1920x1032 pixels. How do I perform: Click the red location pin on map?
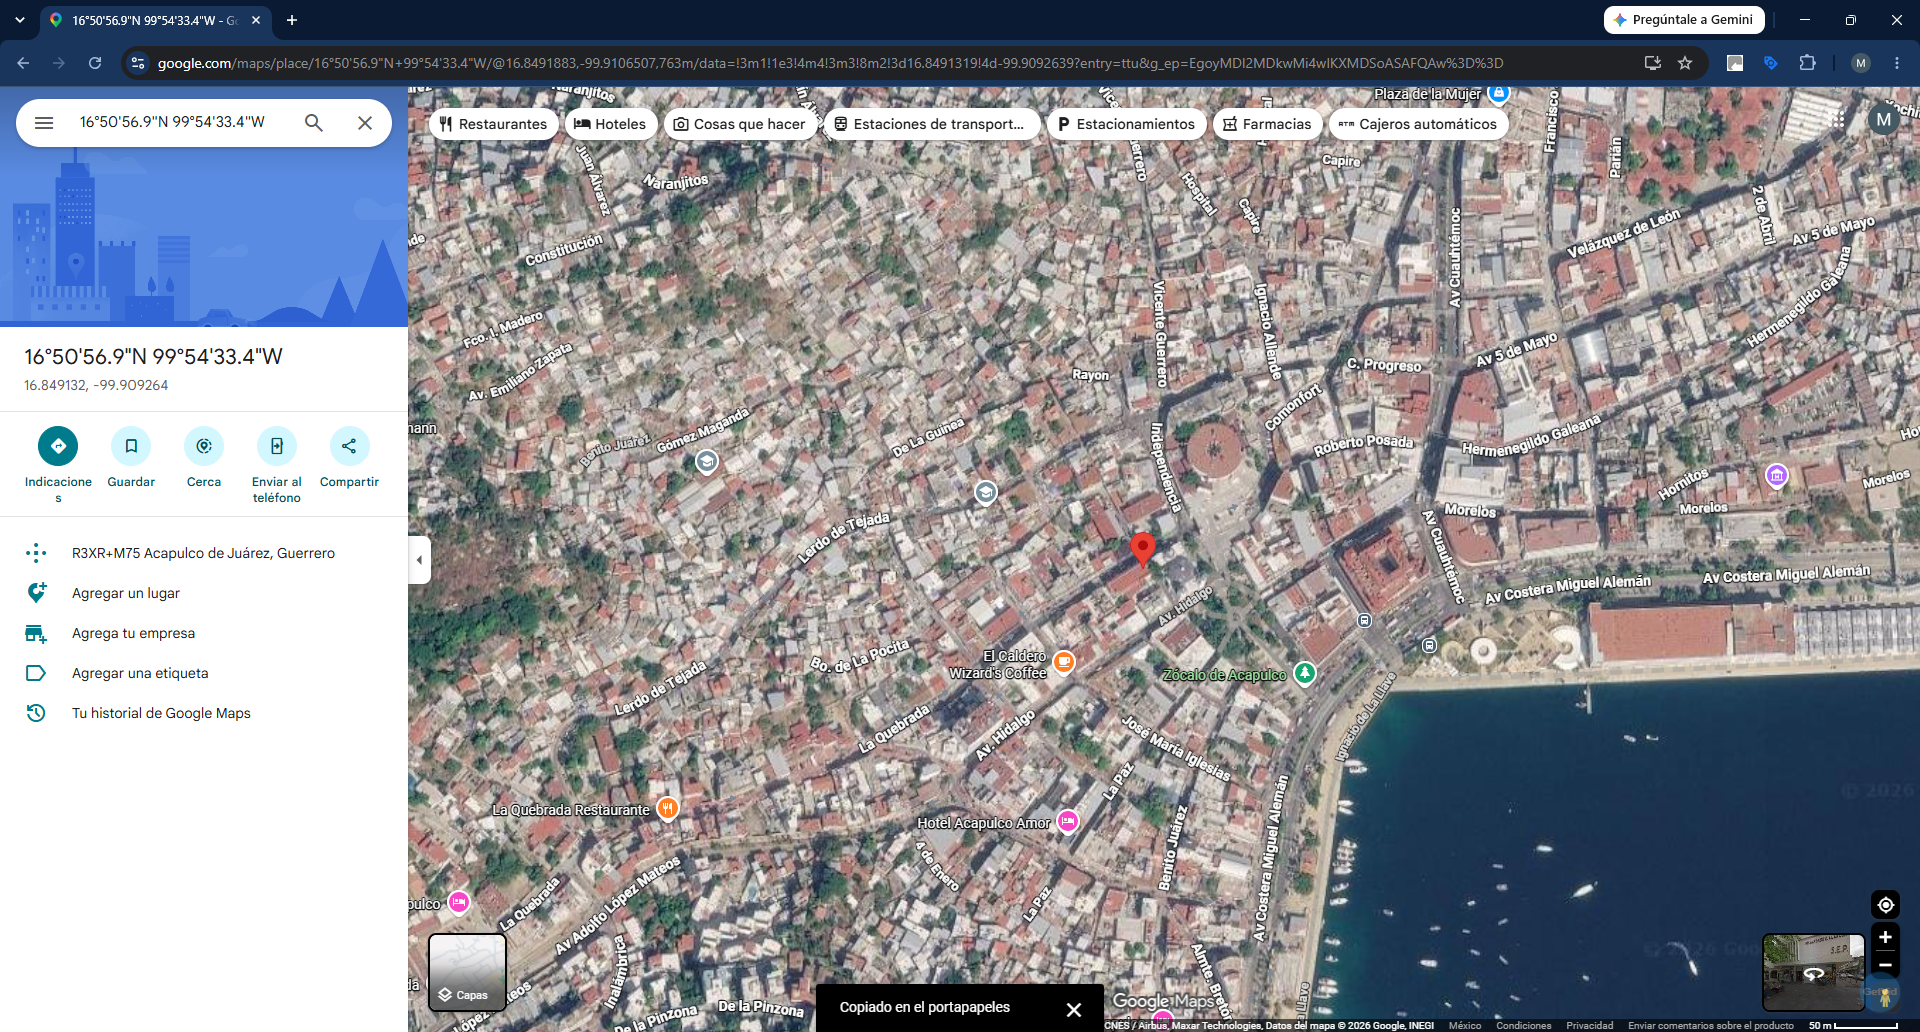coord(1142,549)
